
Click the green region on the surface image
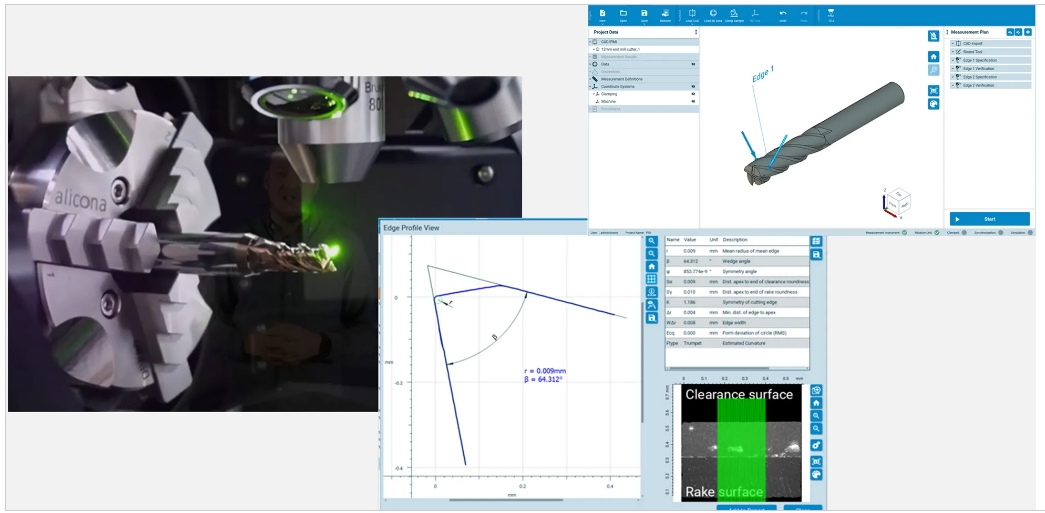coord(741,450)
